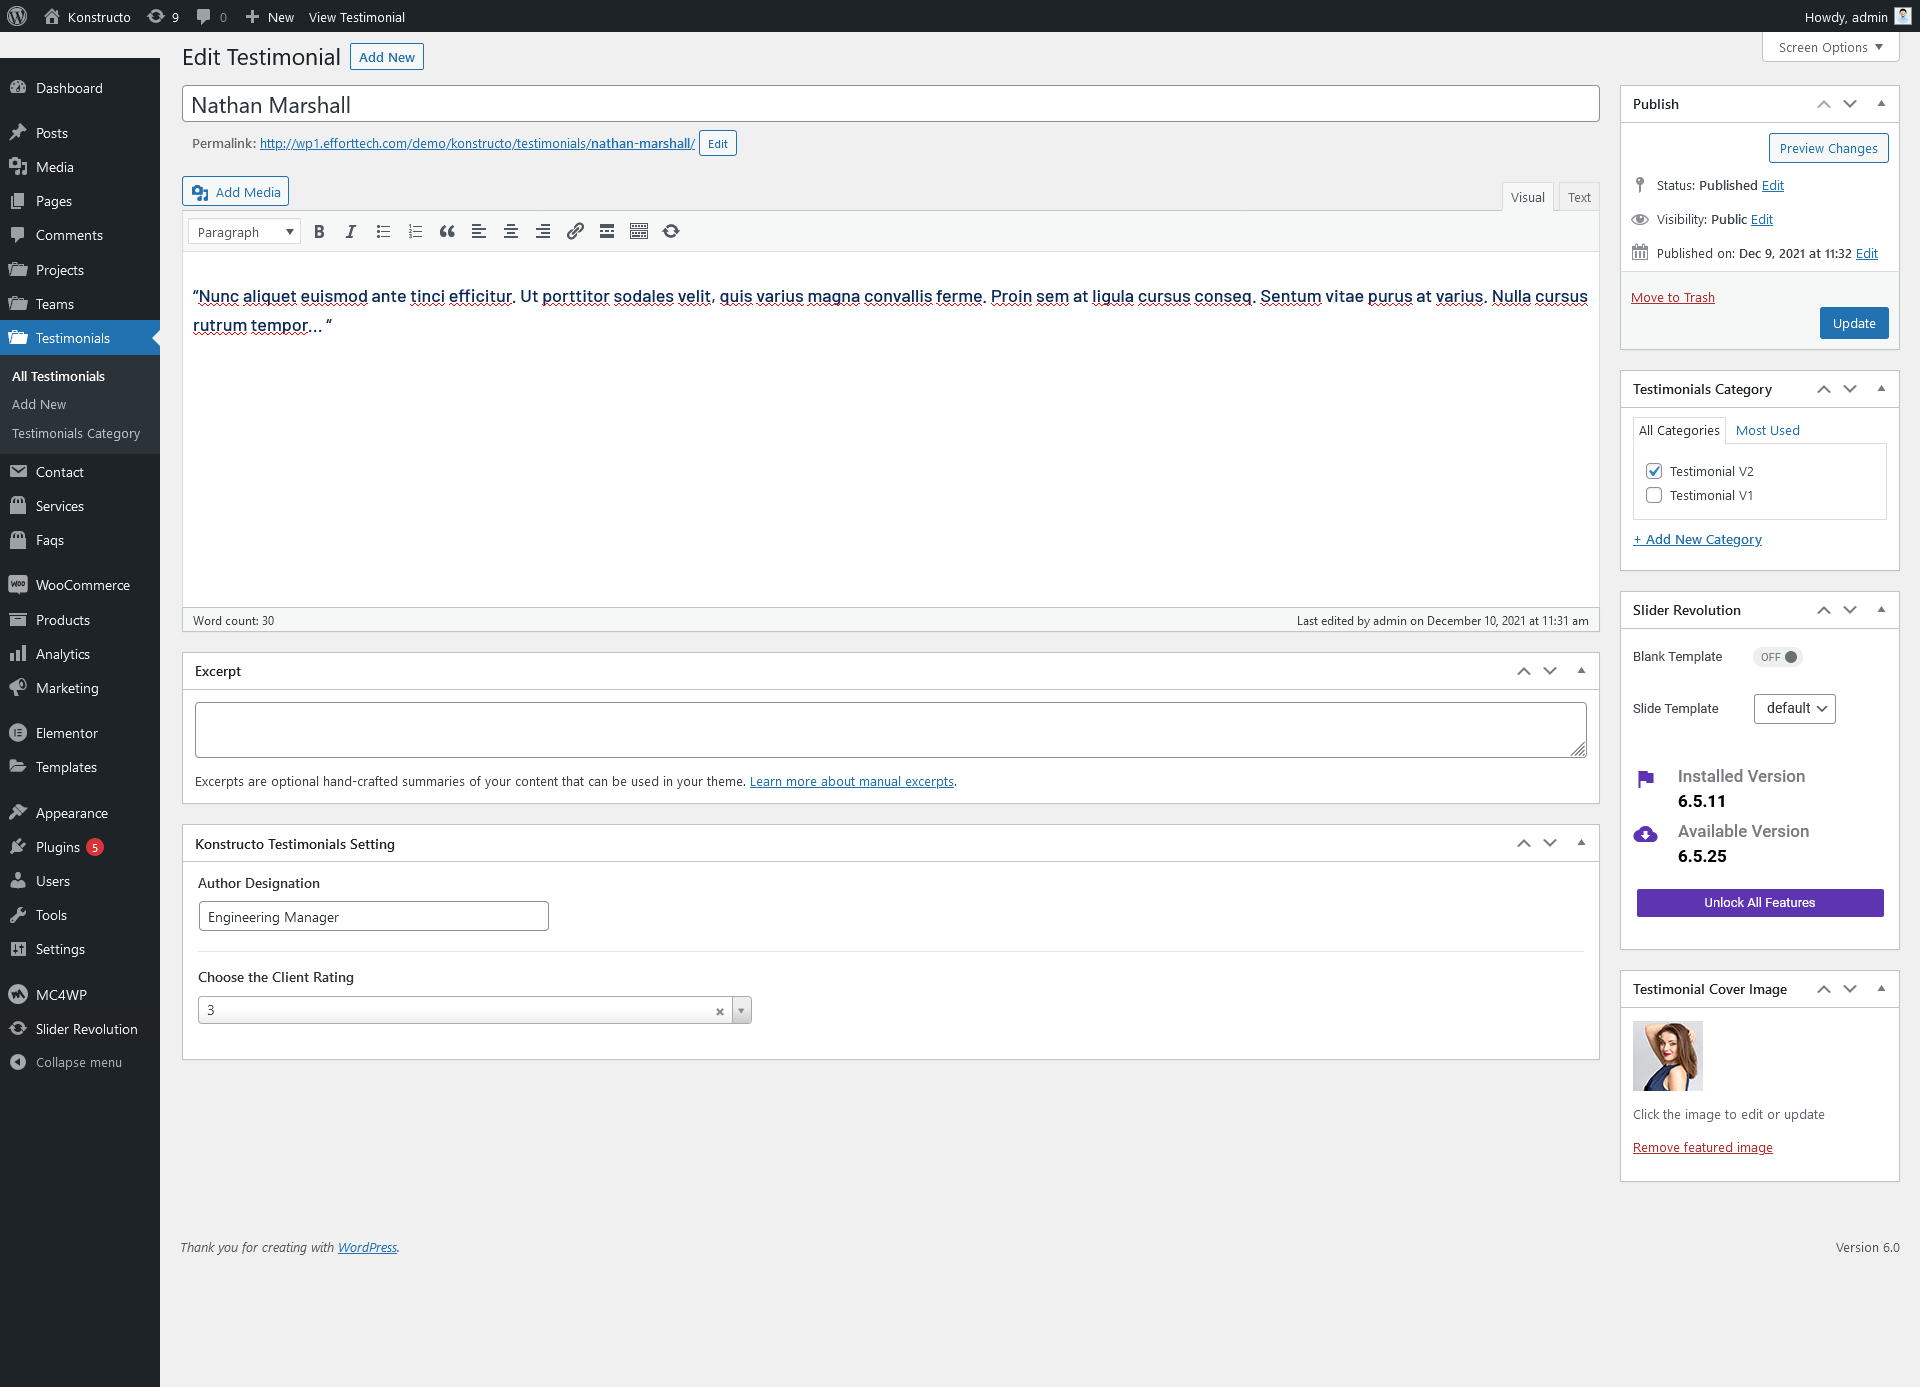Click the insert link icon

[x=575, y=232]
